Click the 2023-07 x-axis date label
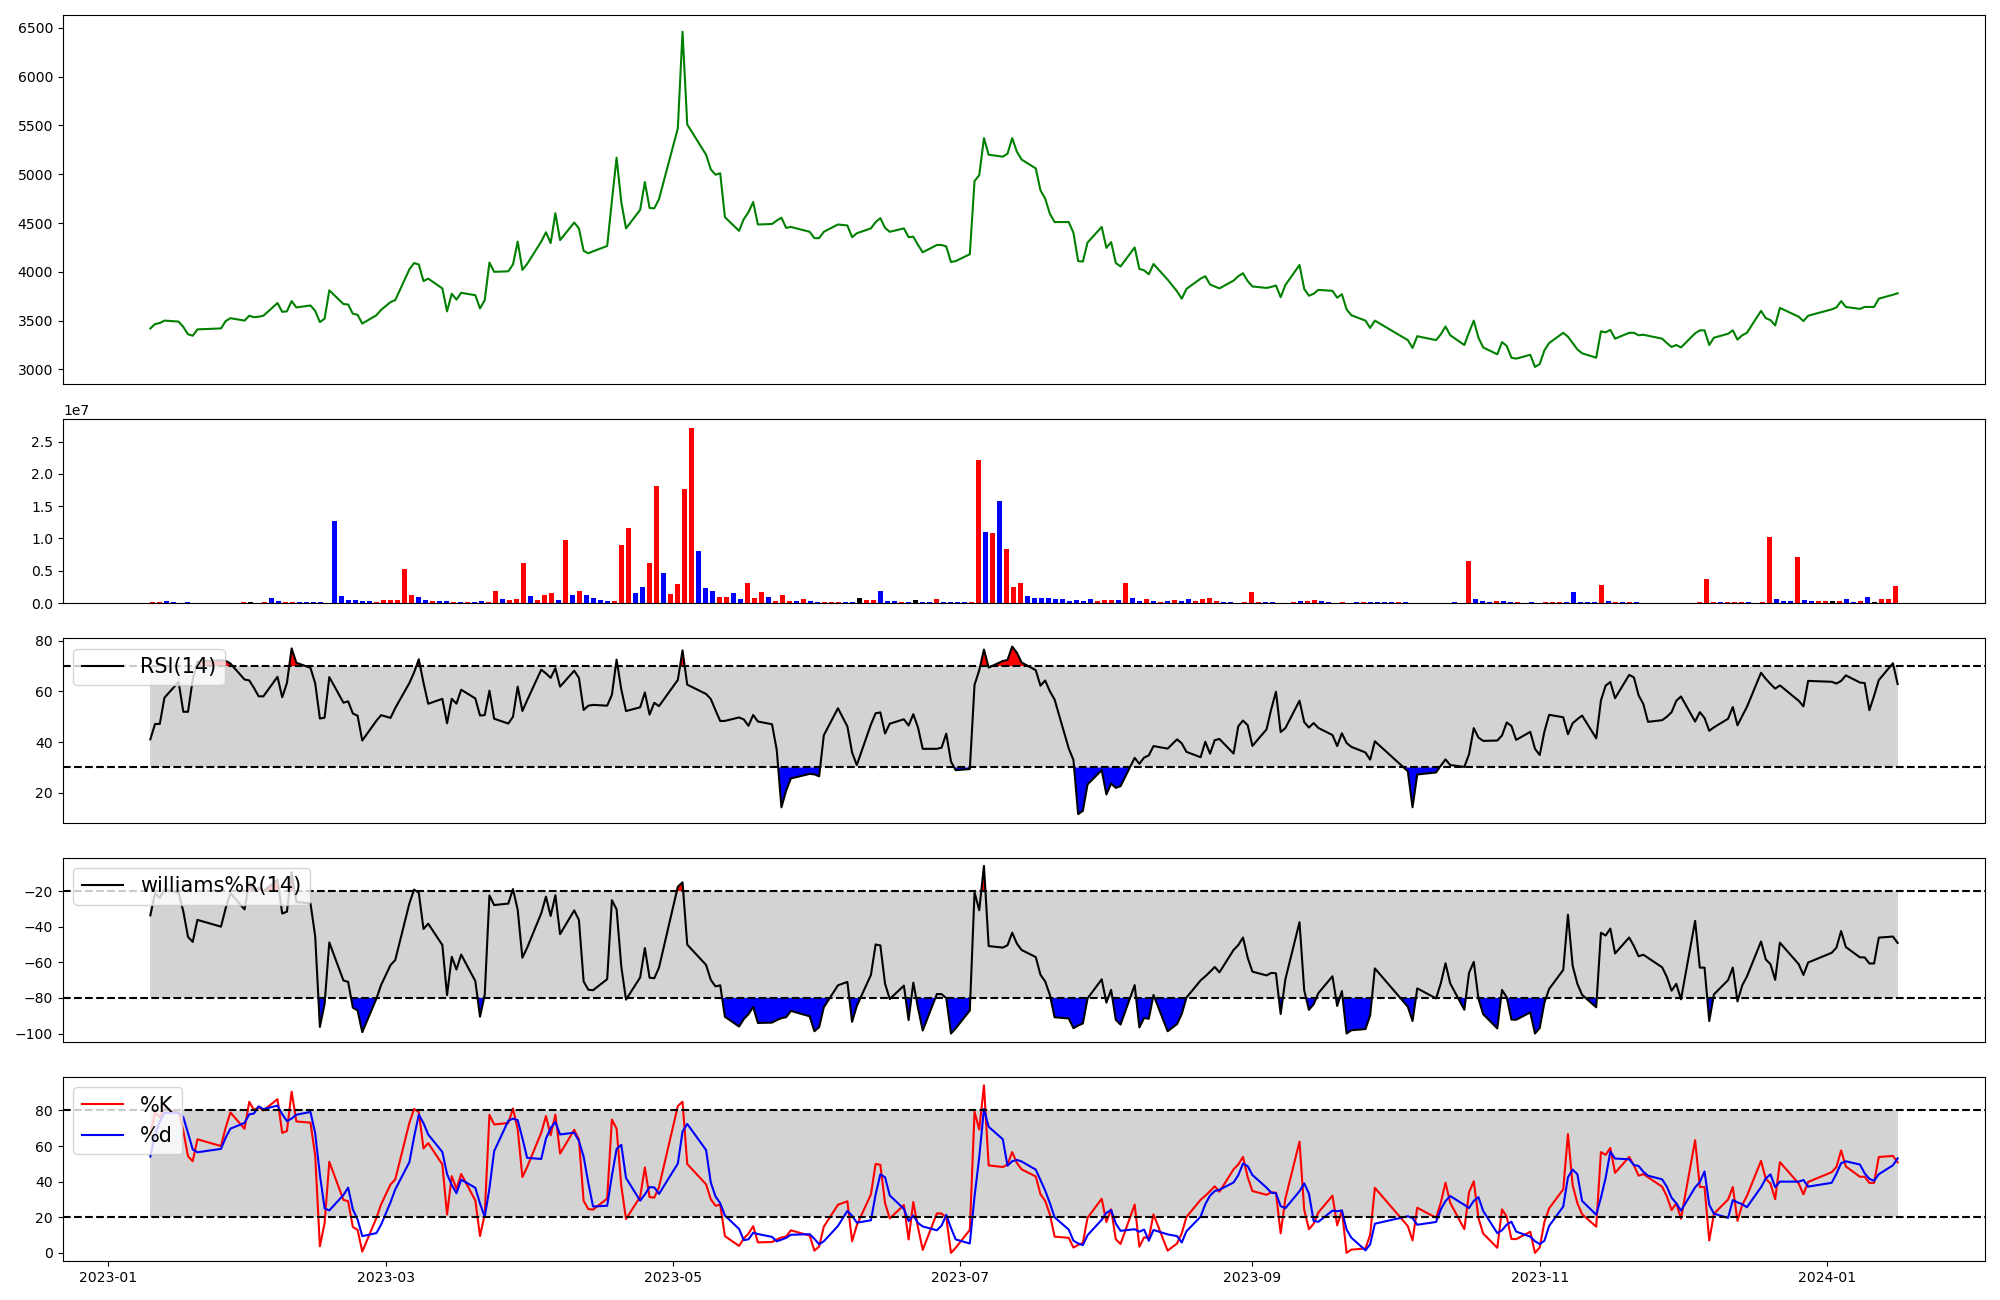 960,1277
